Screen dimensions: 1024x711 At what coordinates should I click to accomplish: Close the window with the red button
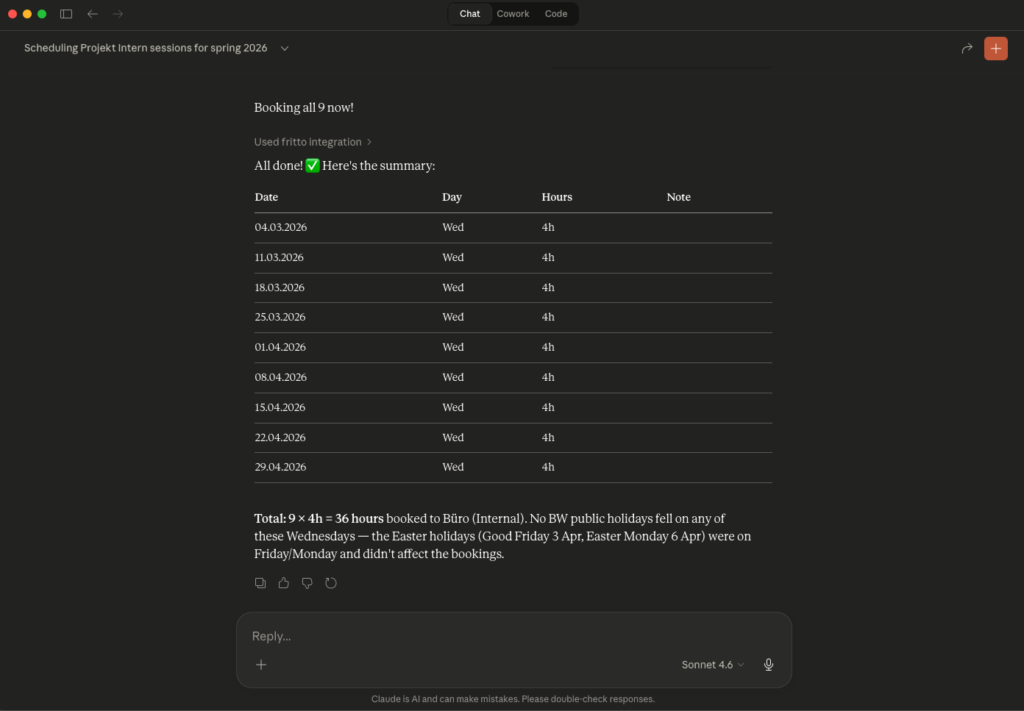click(x=13, y=14)
